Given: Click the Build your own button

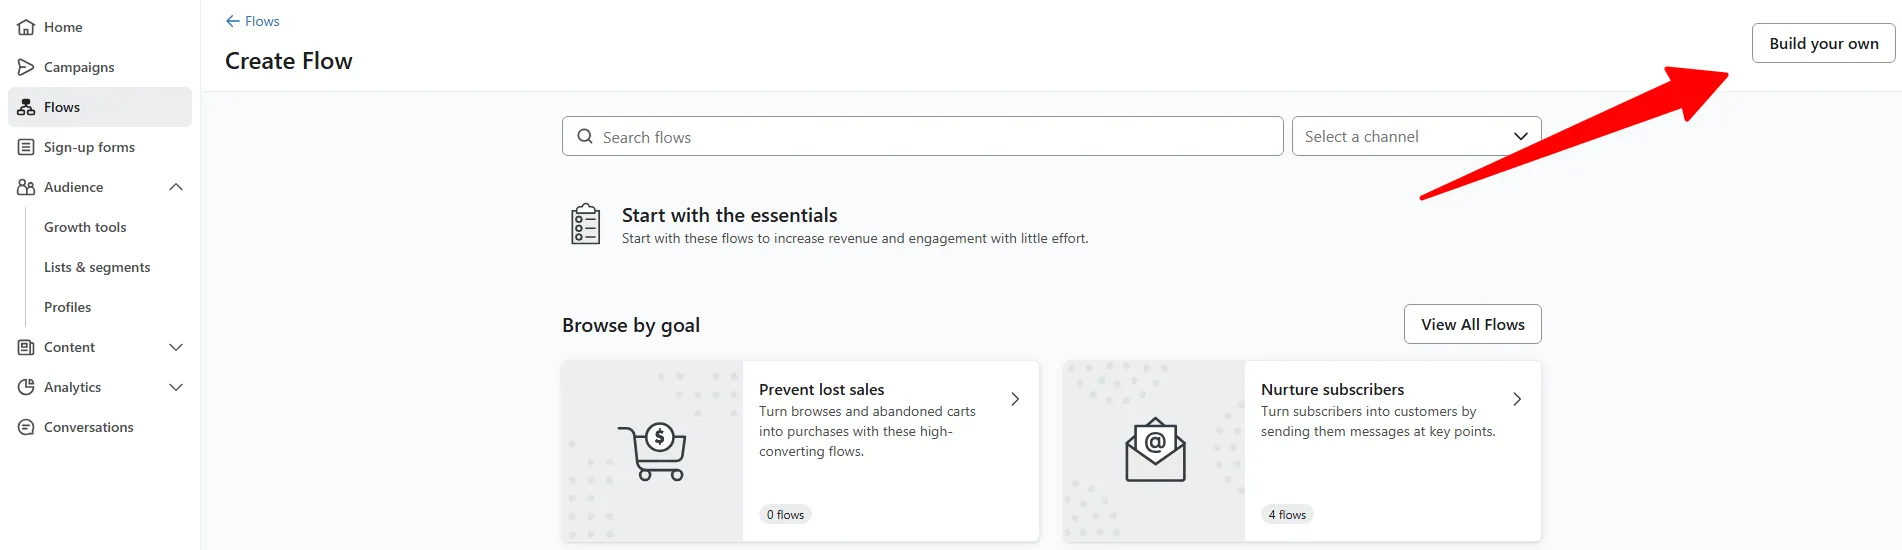Looking at the screenshot, I should click(1823, 43).
